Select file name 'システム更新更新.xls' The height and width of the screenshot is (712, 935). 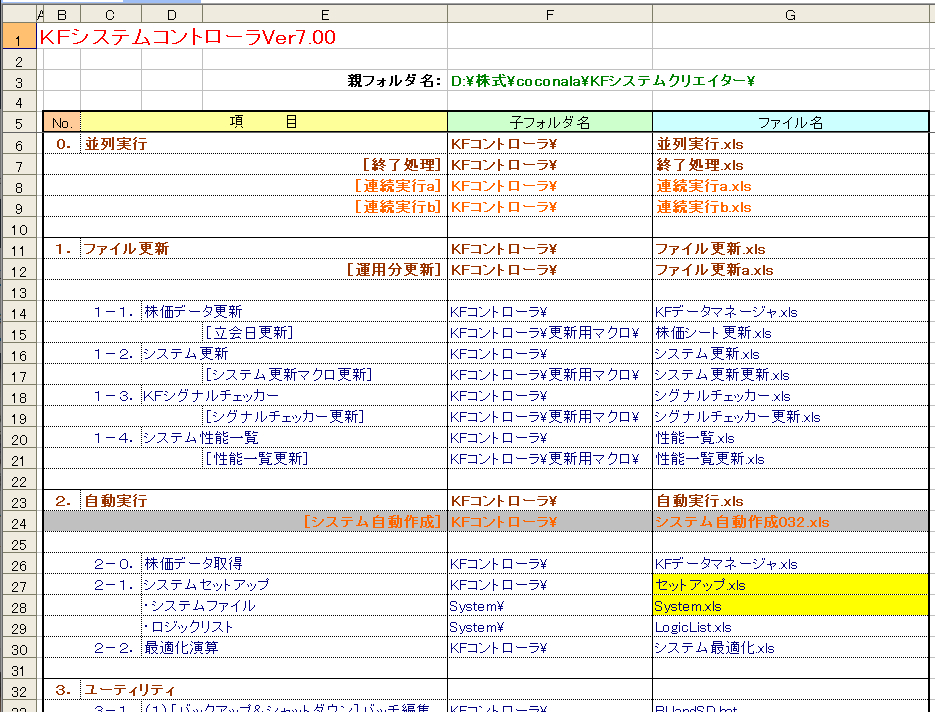point(722,374)
